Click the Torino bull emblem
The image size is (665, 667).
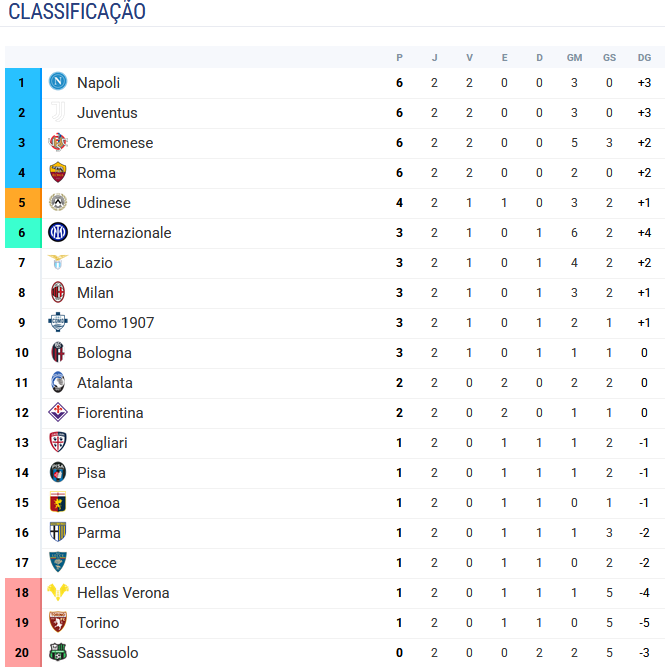point(58,622)
